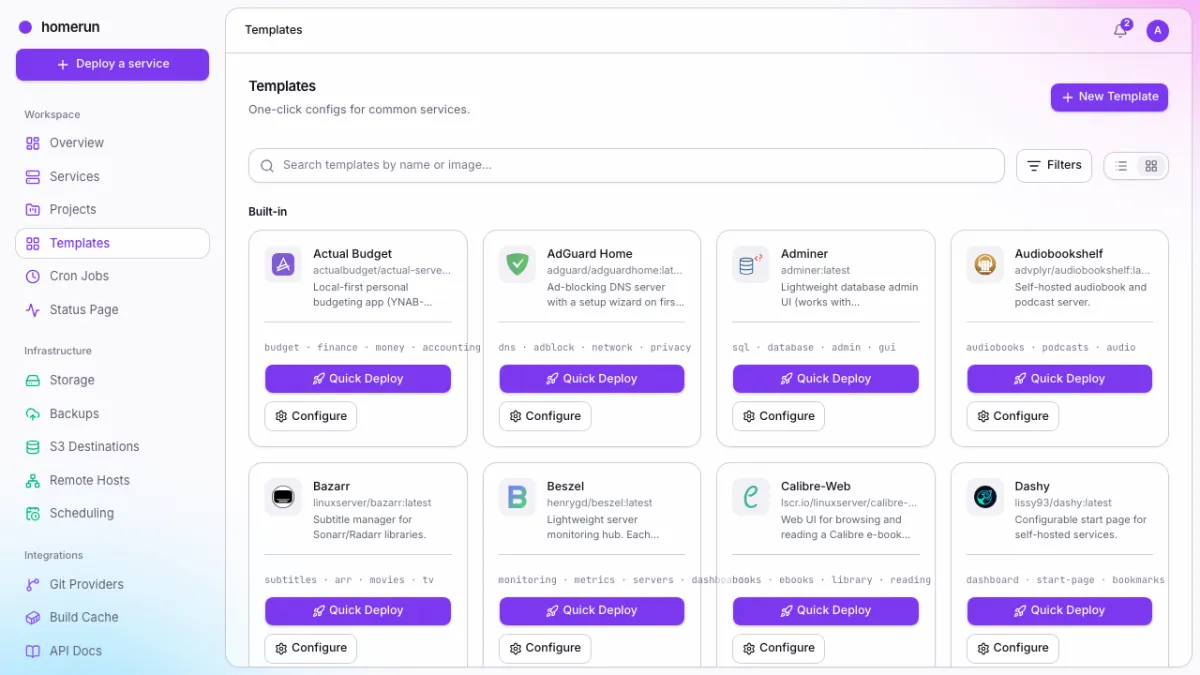Open the user avatar menu
The width and height of the screenshot is (1200, 675).
coord(1157,31)
